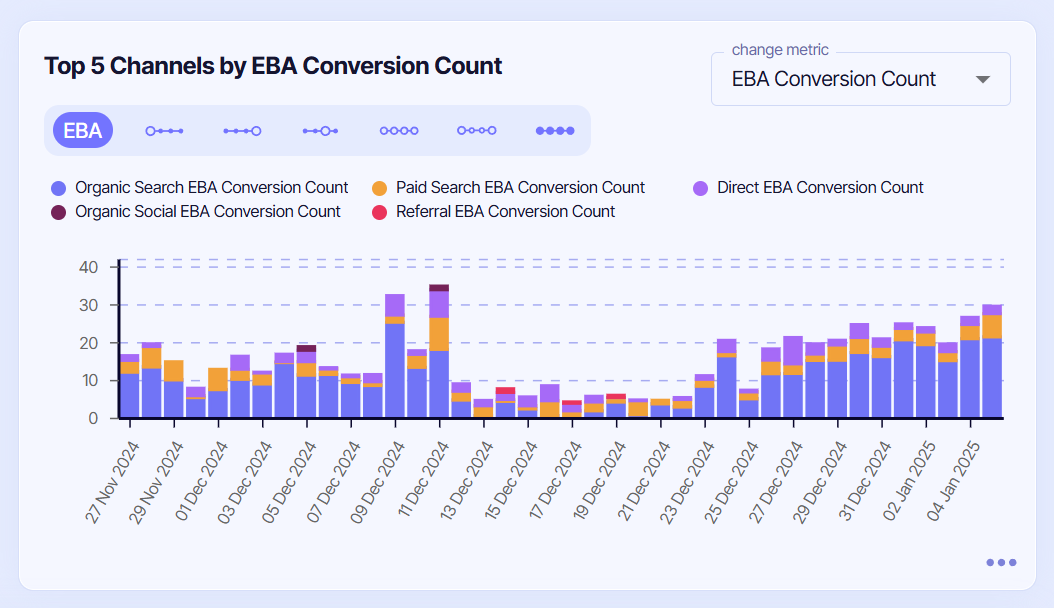Click the chart title Top 5 Channels
1054x608 pixels.
(273, 66)
